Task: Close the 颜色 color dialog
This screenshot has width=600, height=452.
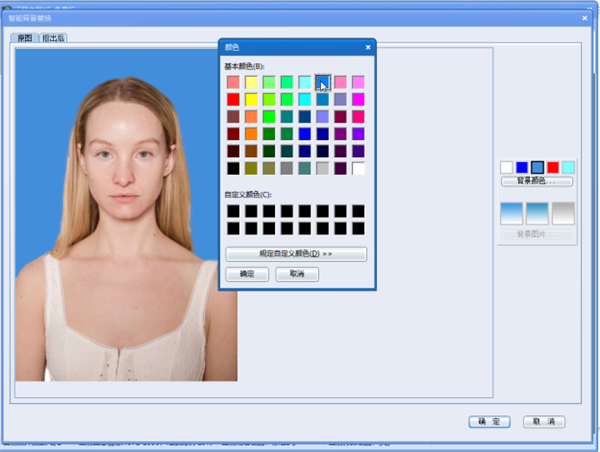Action: 368,47
